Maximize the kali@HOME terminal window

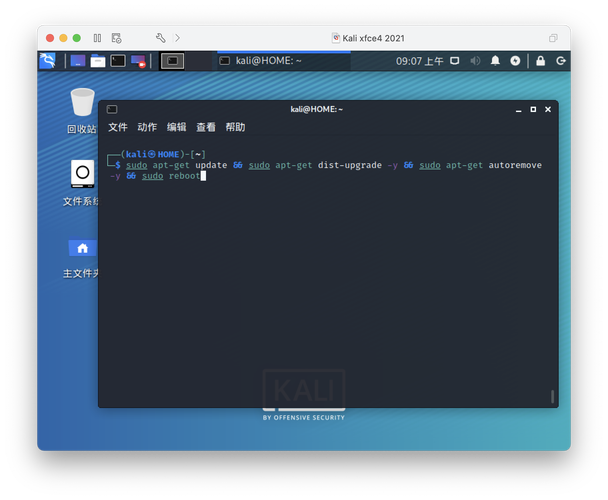533,110
